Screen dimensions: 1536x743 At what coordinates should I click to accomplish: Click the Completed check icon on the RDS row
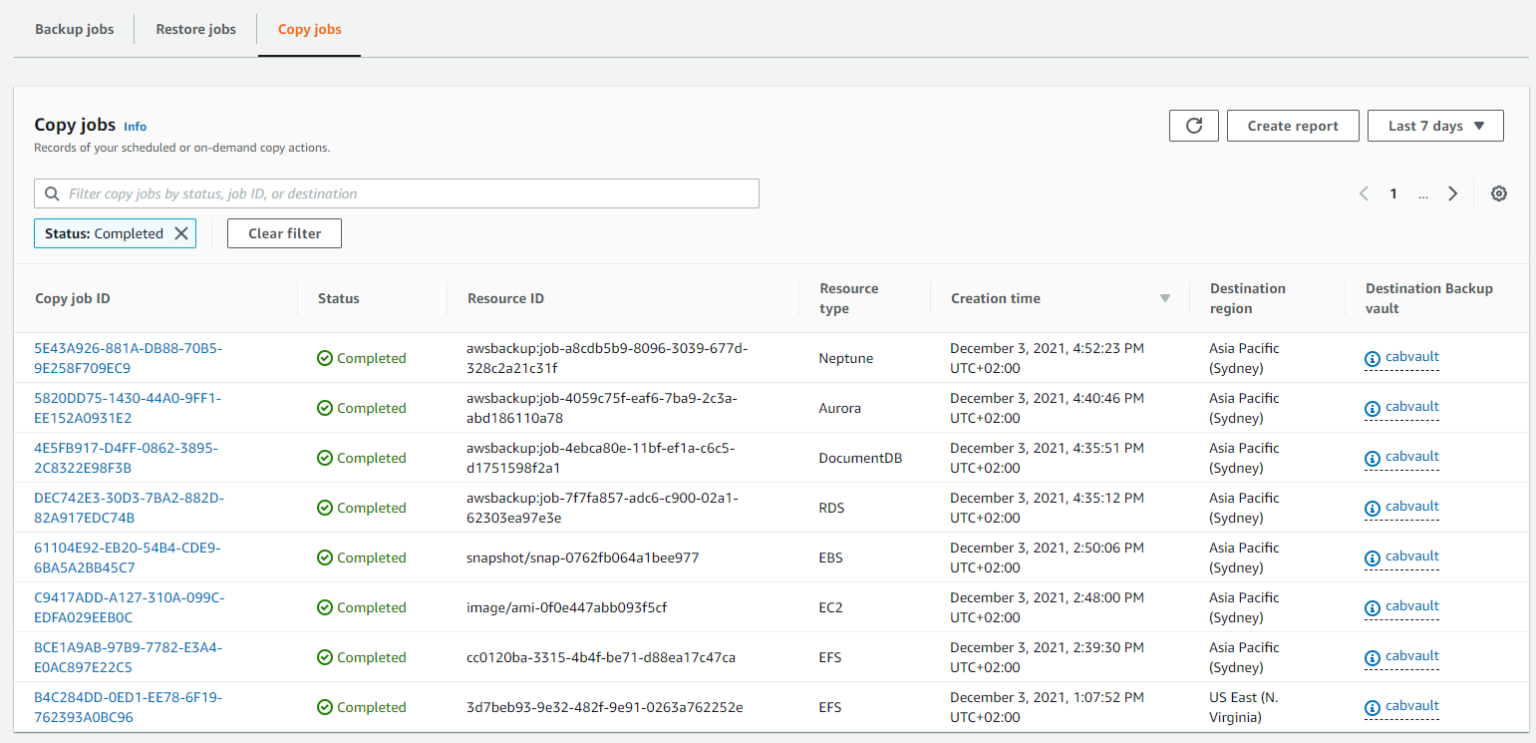point(324,507)
